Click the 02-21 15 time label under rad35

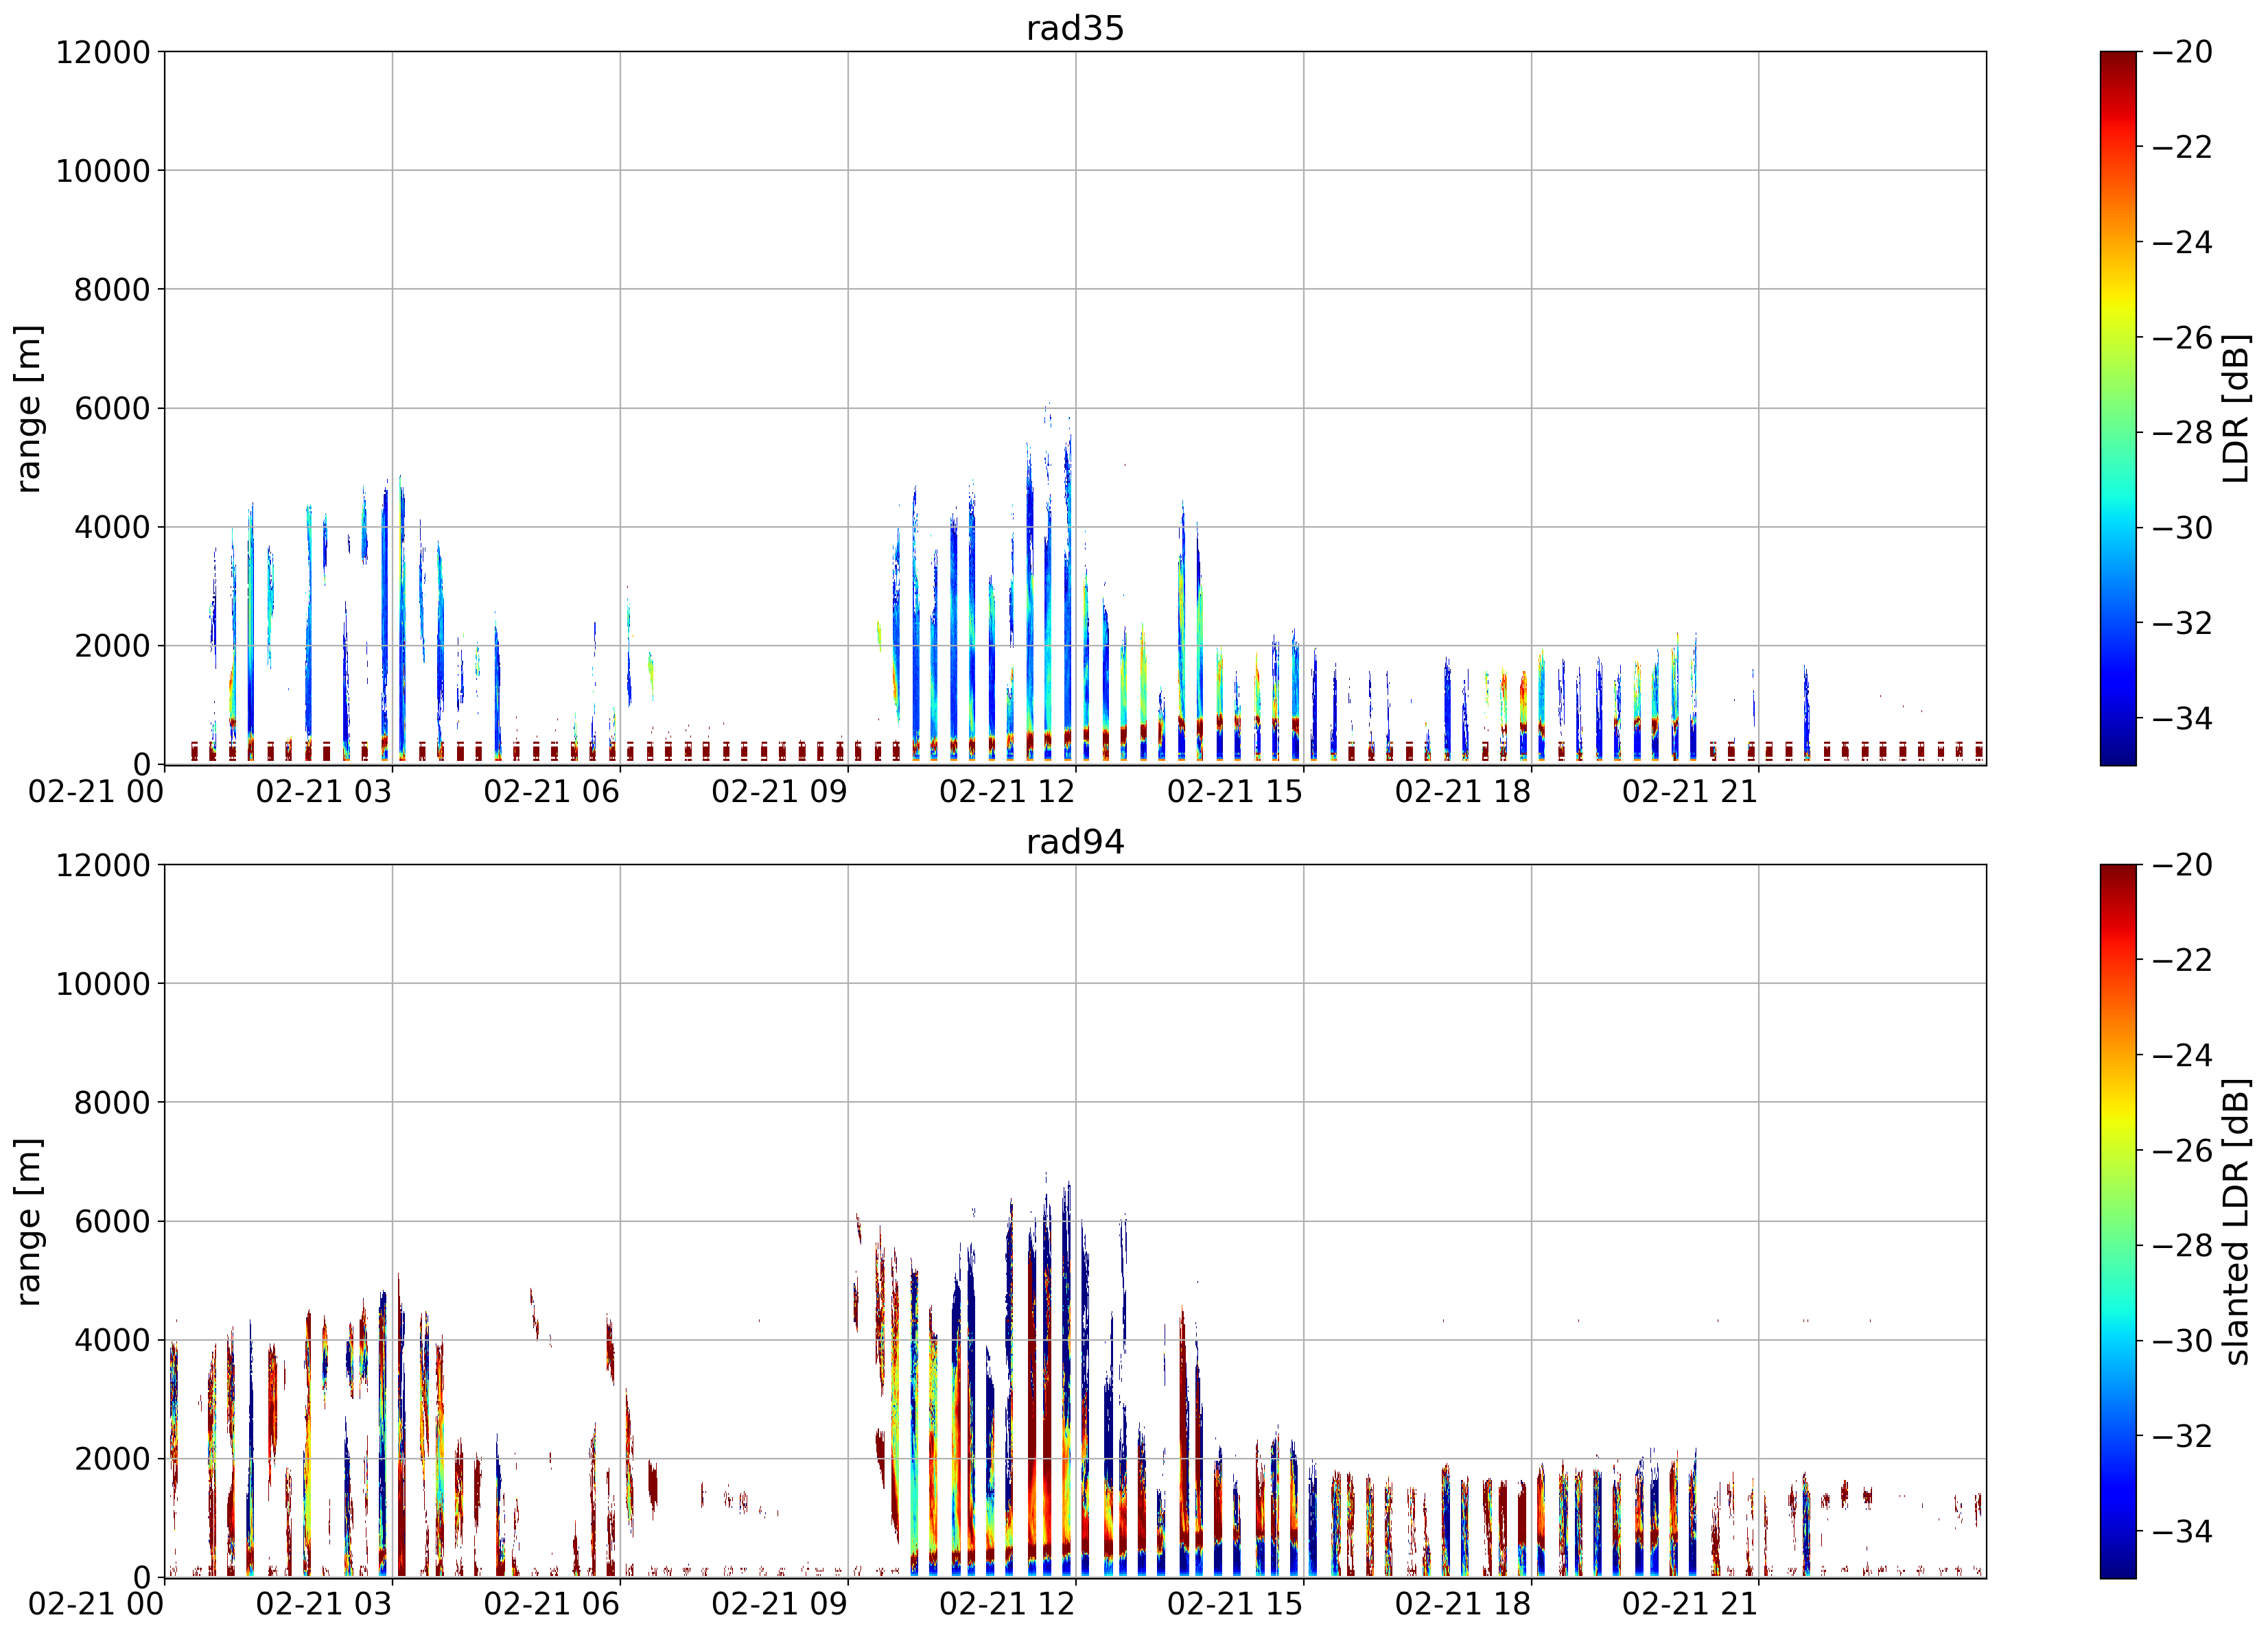[x=1235, y=792]
